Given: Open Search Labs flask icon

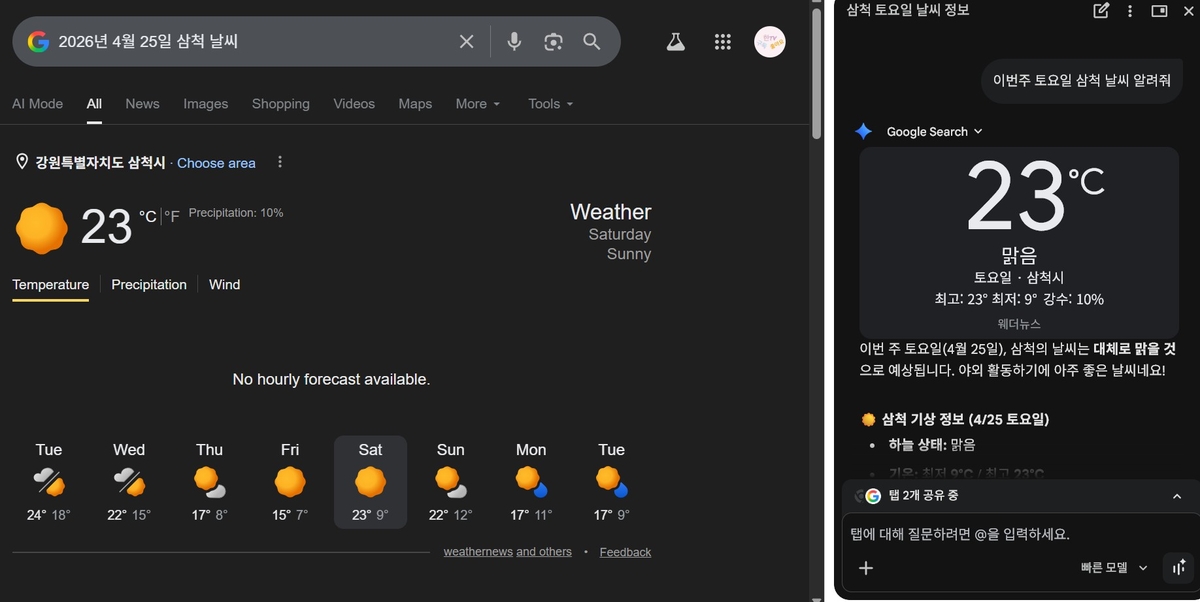Looking at the screenshot, I should [x=676, y=41].
